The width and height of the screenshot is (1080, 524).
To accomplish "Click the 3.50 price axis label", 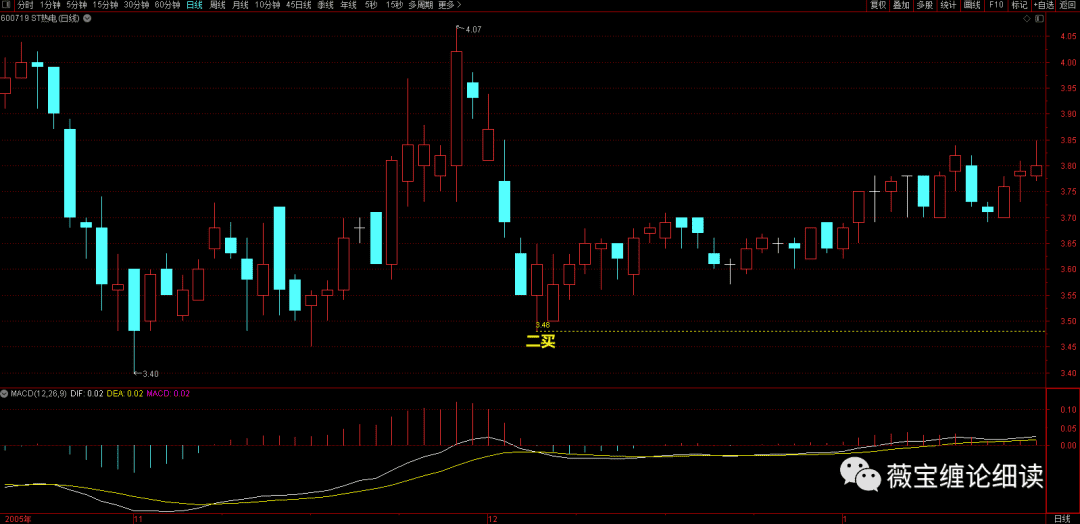I will tap(1070, 322).
